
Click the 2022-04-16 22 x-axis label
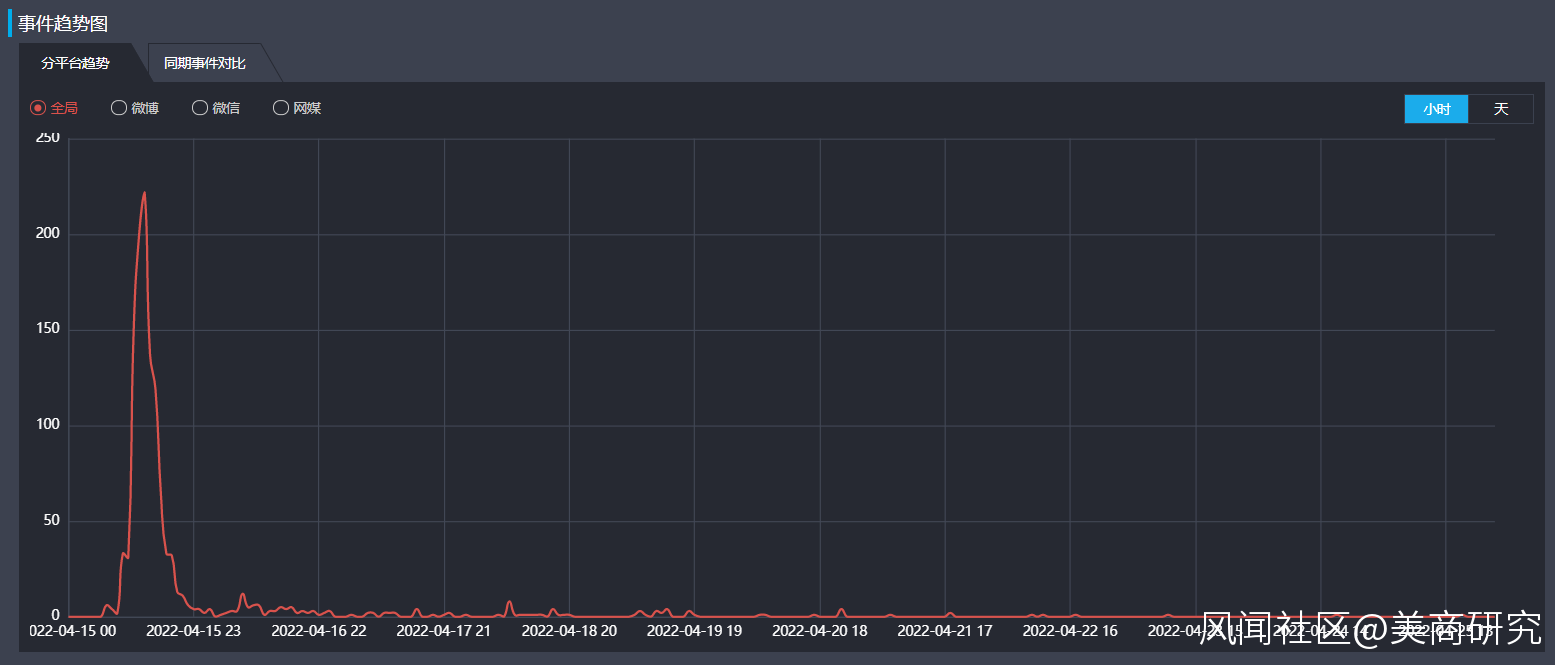tap(319, 631)
